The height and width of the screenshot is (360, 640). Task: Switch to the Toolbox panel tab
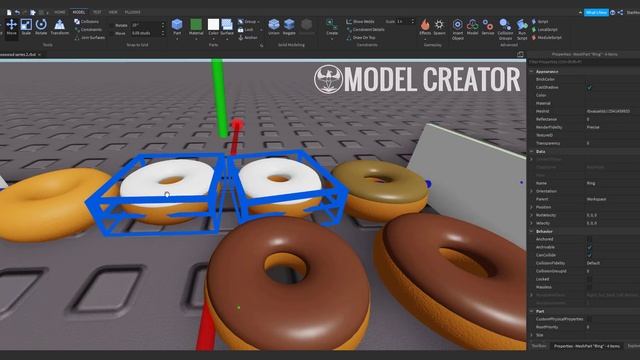(538, 346)
